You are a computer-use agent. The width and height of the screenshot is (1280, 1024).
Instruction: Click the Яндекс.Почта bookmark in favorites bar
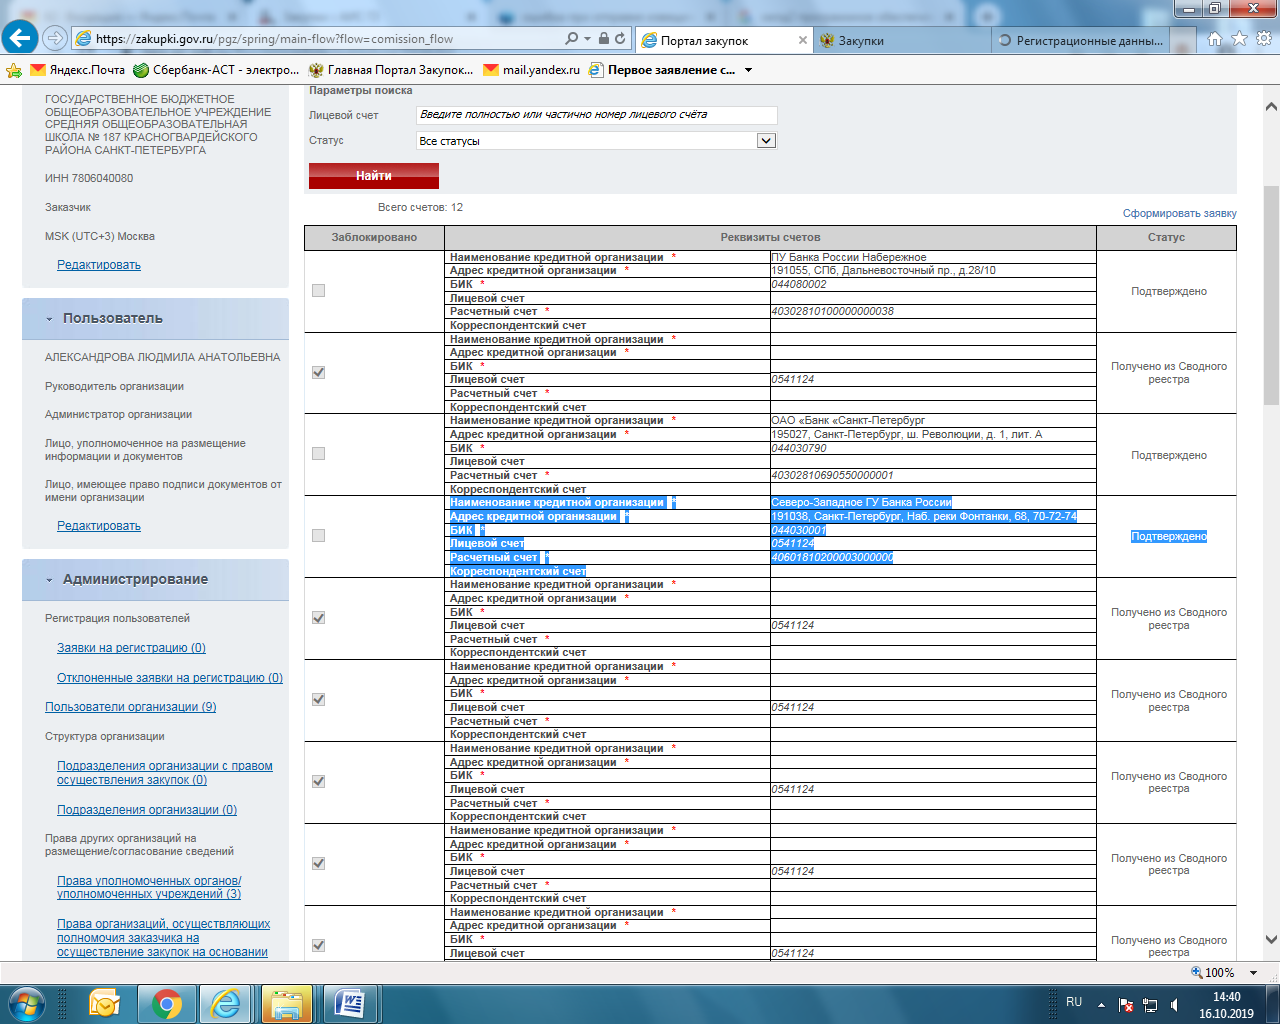78,70
